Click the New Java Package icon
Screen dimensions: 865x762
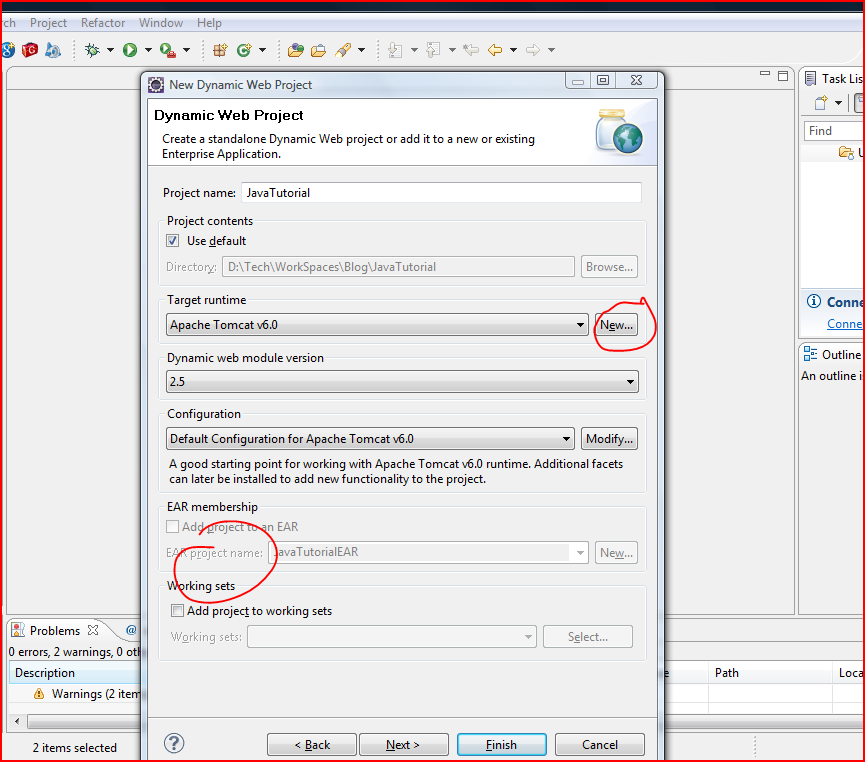pos(220,50)
